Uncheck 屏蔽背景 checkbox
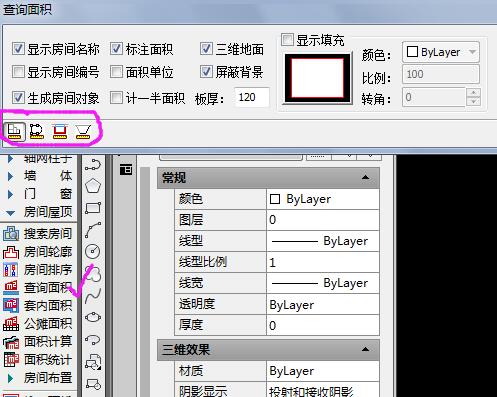The height and width of the screenshot is (397, 497). pos(206,71)
